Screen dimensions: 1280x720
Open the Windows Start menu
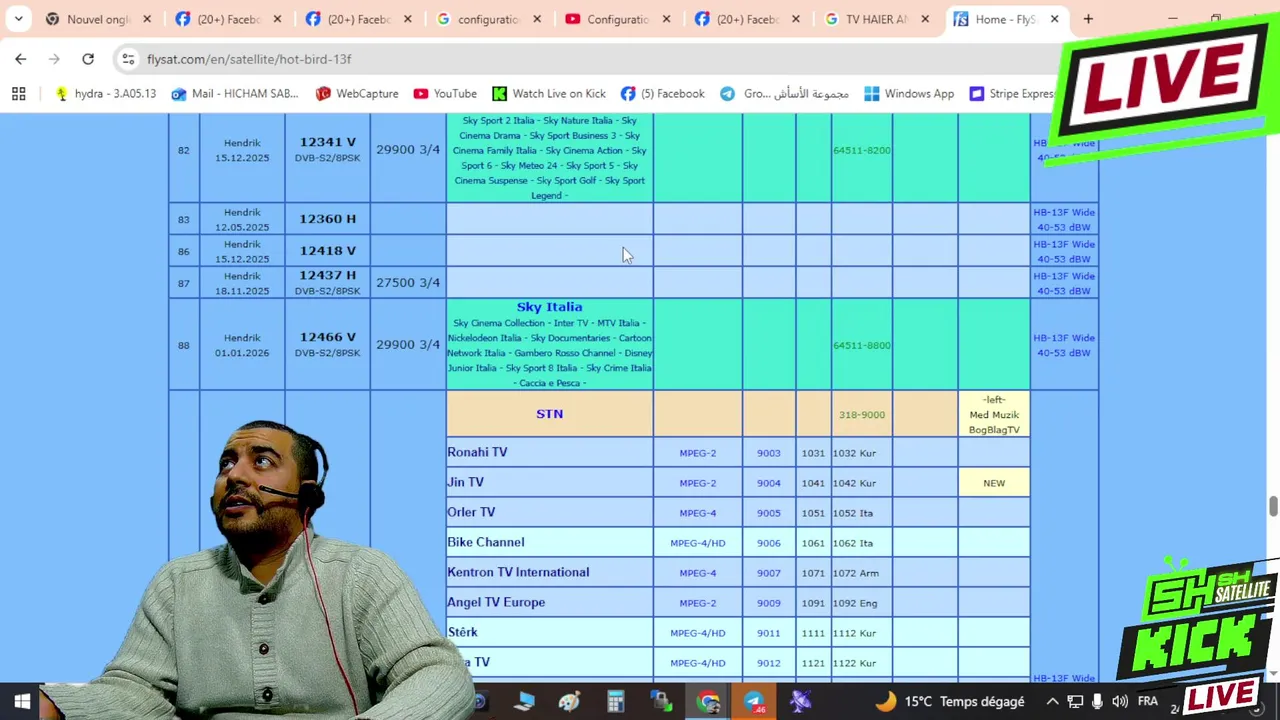22,701
